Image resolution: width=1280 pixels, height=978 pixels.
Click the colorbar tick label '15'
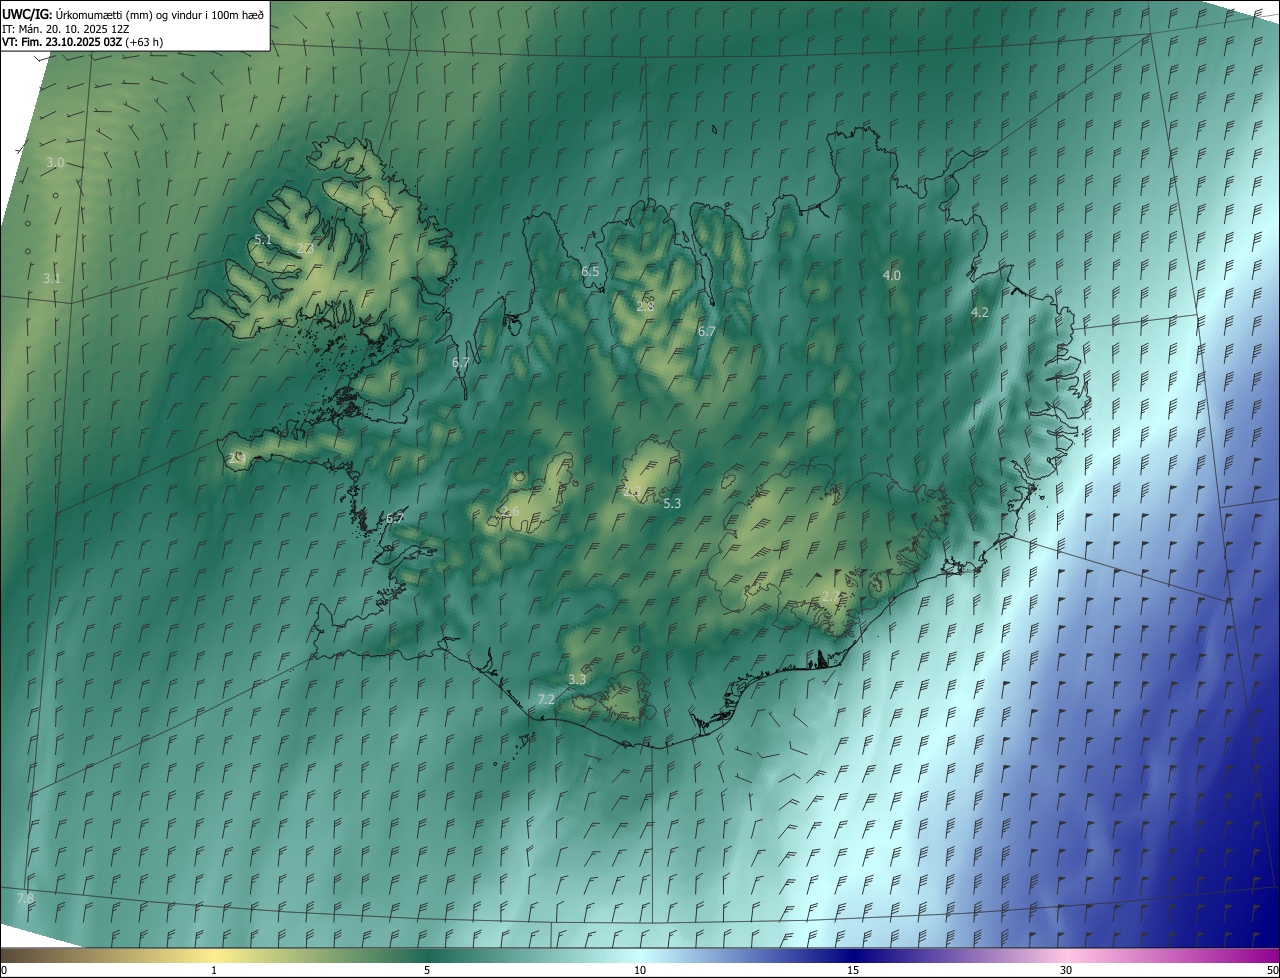(853, 970)
